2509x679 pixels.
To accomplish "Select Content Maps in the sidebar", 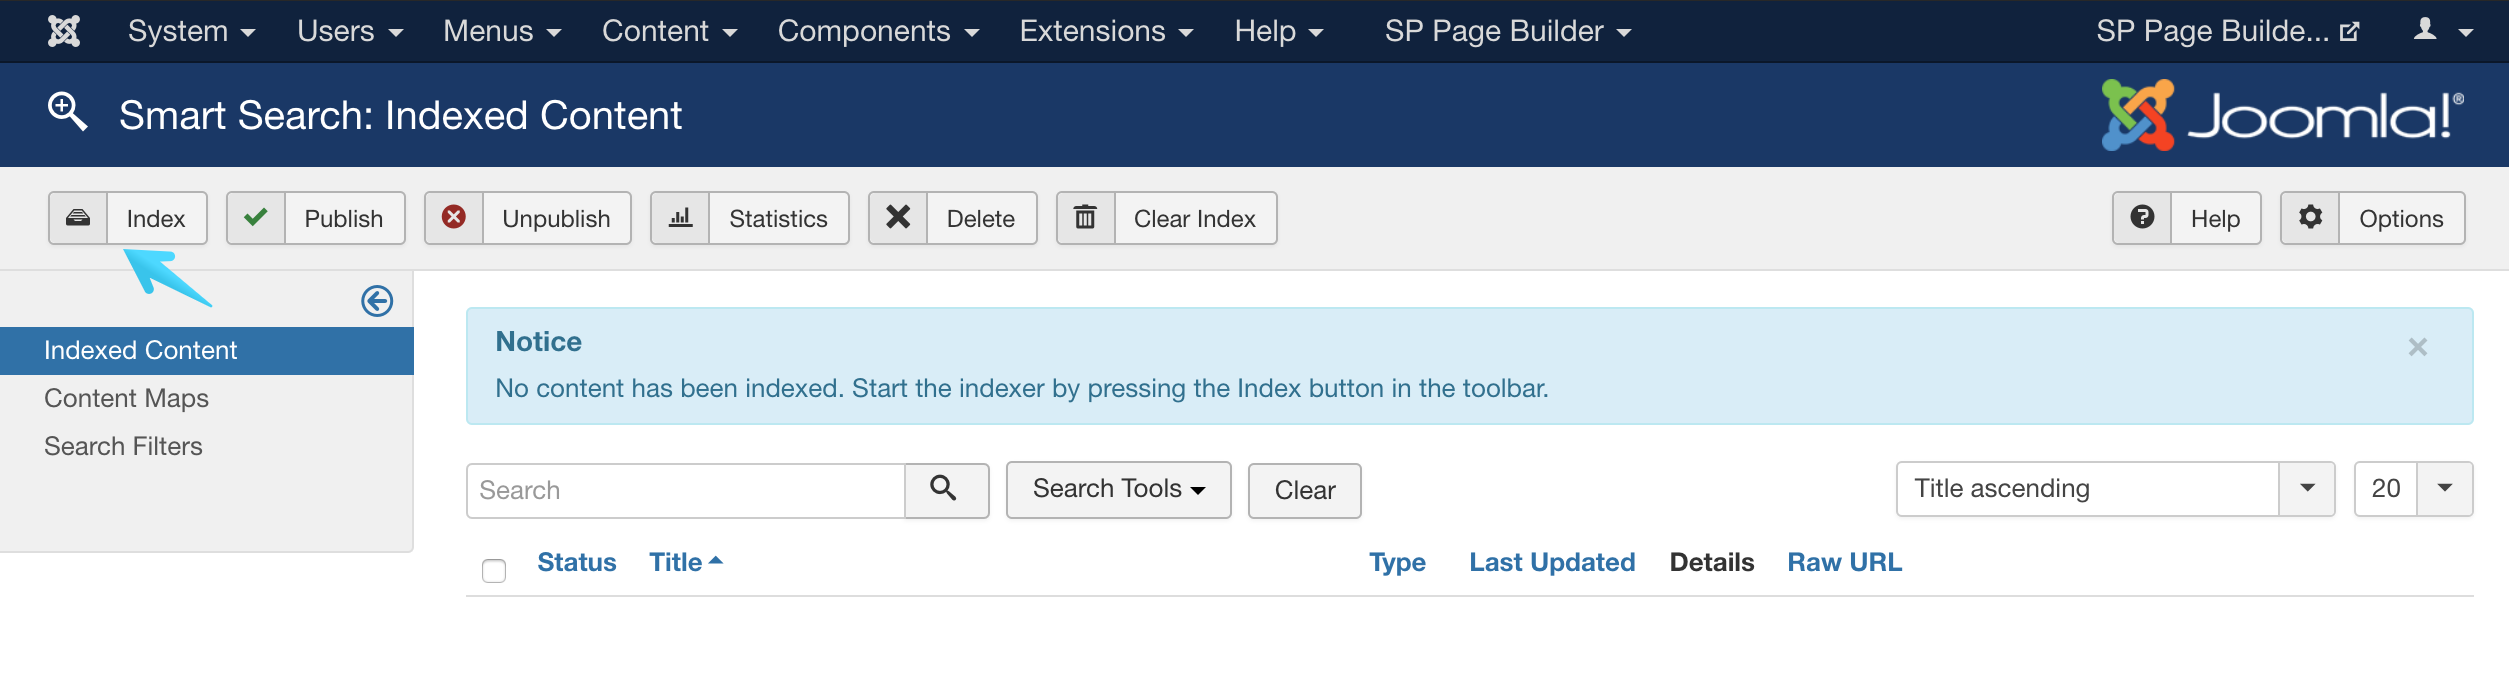I will point(127,398).
